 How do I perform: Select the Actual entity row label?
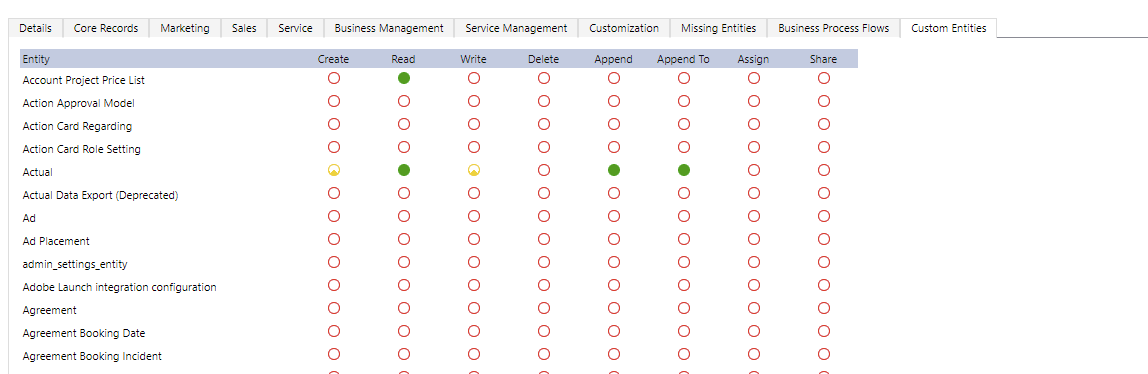point(38,172)
